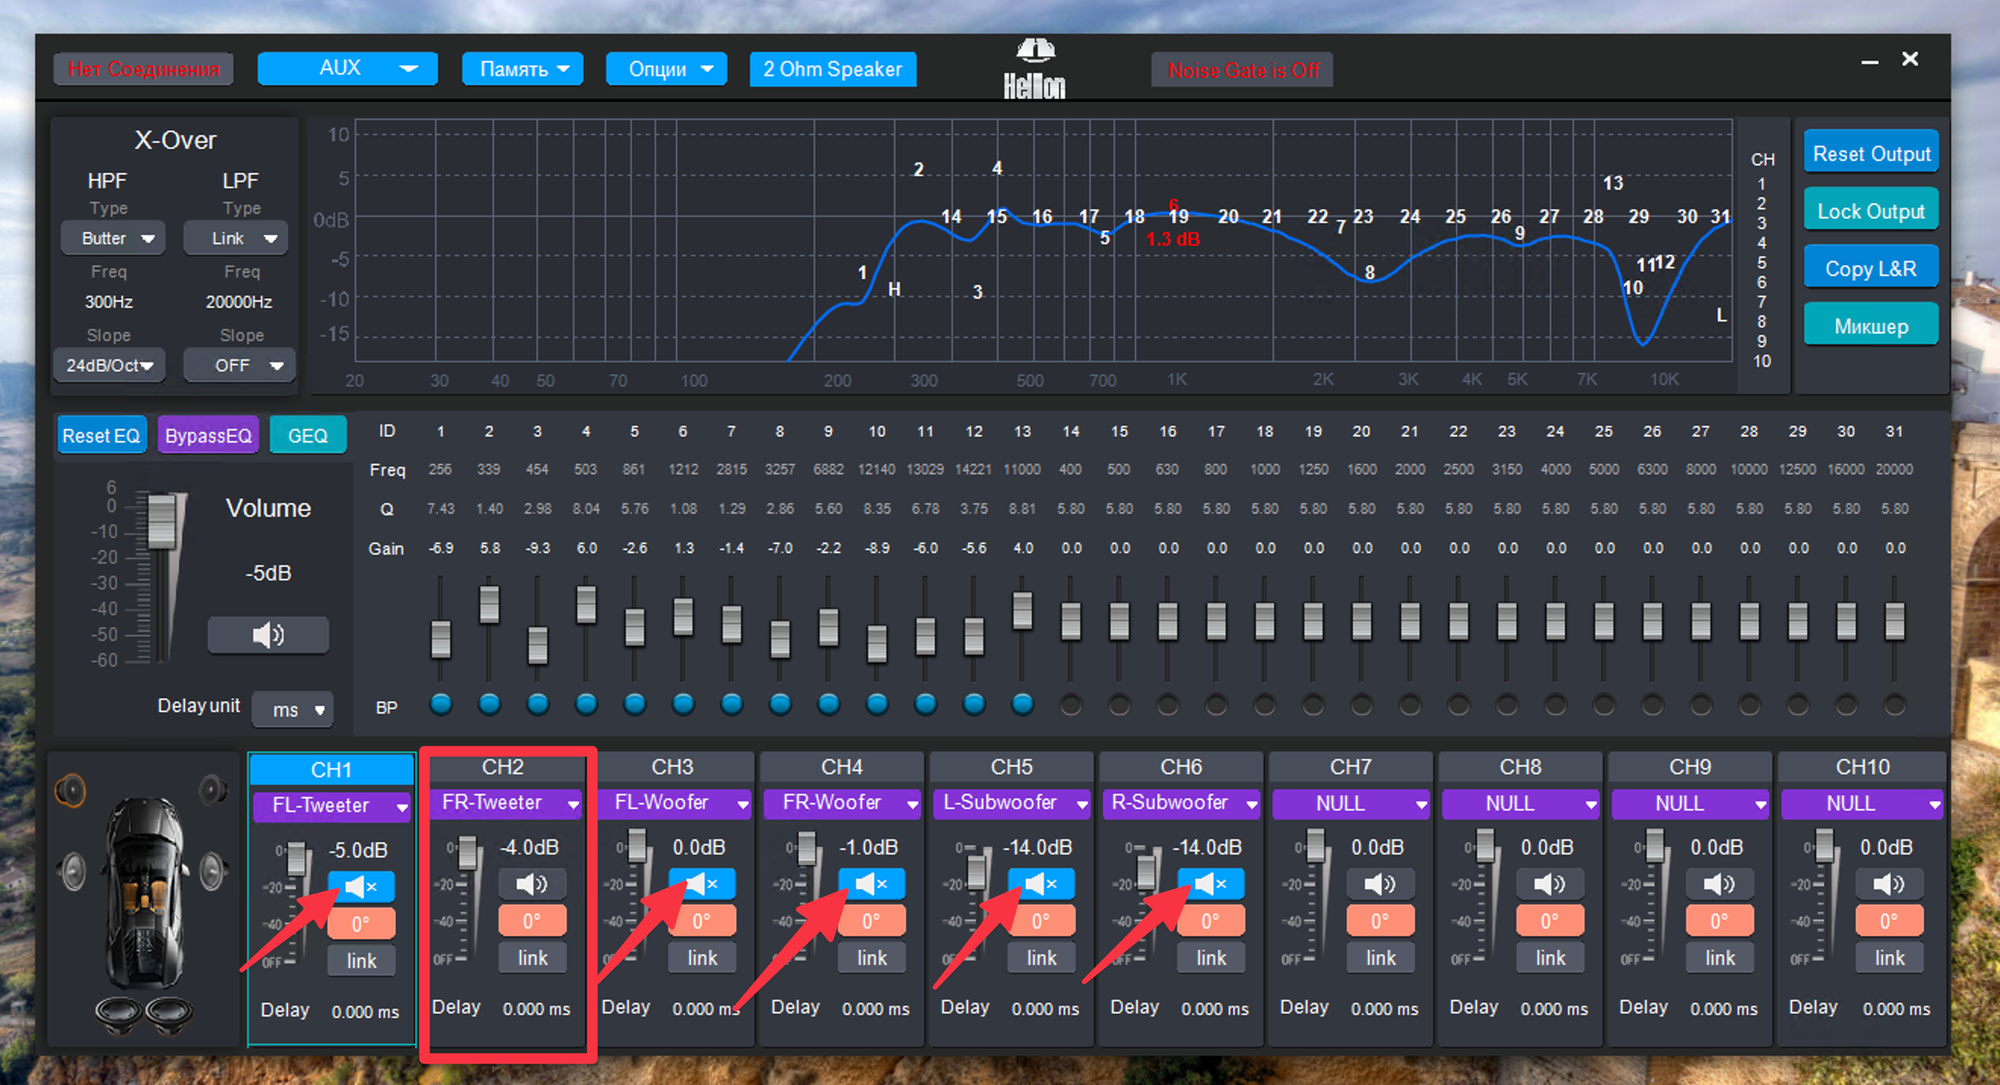The width and height of the screenshot is (2000, 1085).
Task: Expand CH4 FR-Woofer assignment dropdown
Action: tap(841, 803)
